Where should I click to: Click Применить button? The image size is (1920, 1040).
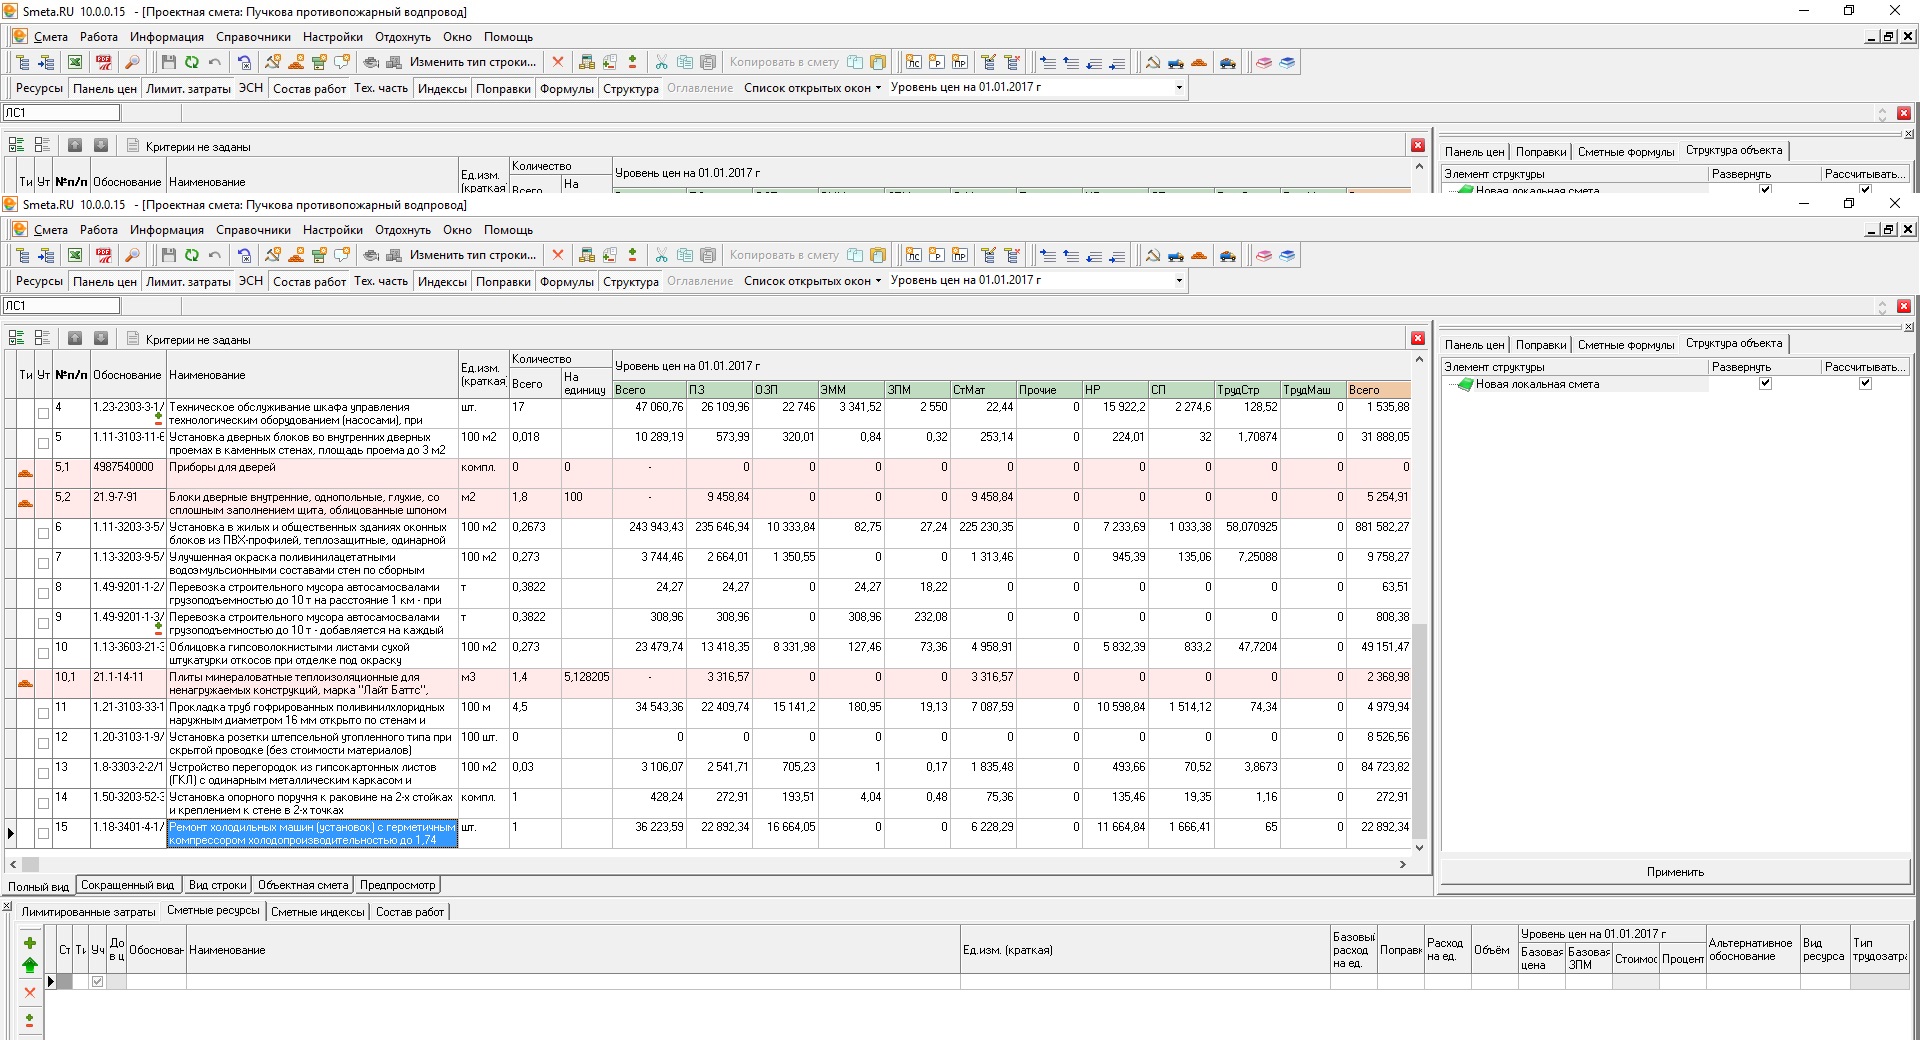(1675, 872)
